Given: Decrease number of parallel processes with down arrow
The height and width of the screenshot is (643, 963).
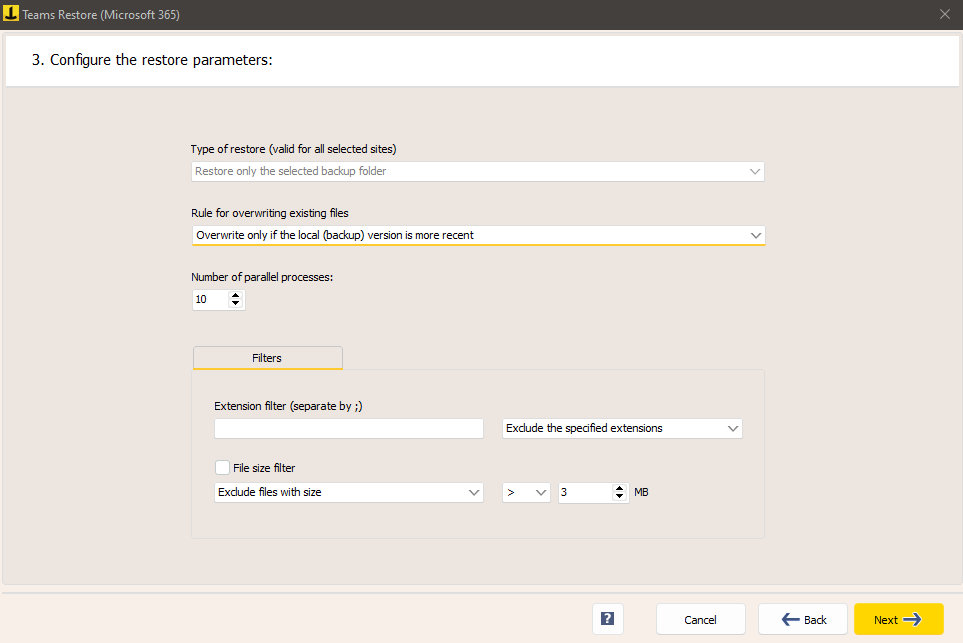Looking at the screenshot, I should click(x=235, y=303).
